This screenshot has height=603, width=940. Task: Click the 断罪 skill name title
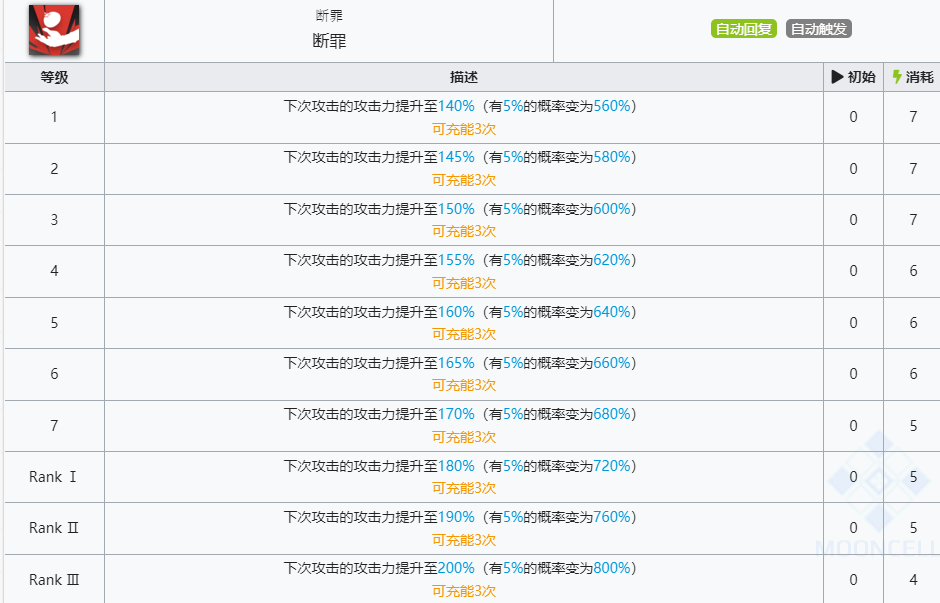(329, 41)
